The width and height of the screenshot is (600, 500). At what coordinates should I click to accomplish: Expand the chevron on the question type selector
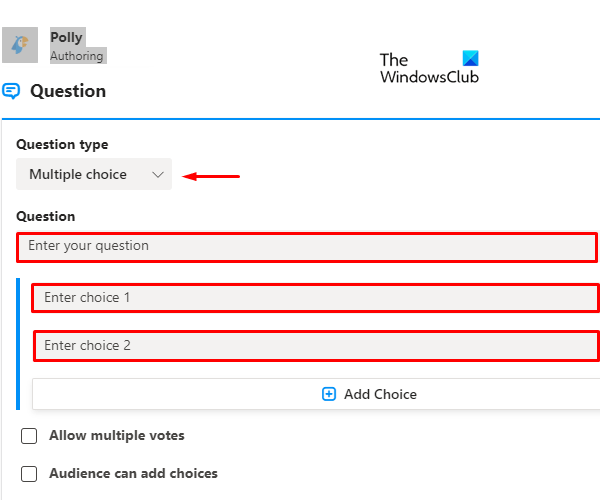[157, 175]
